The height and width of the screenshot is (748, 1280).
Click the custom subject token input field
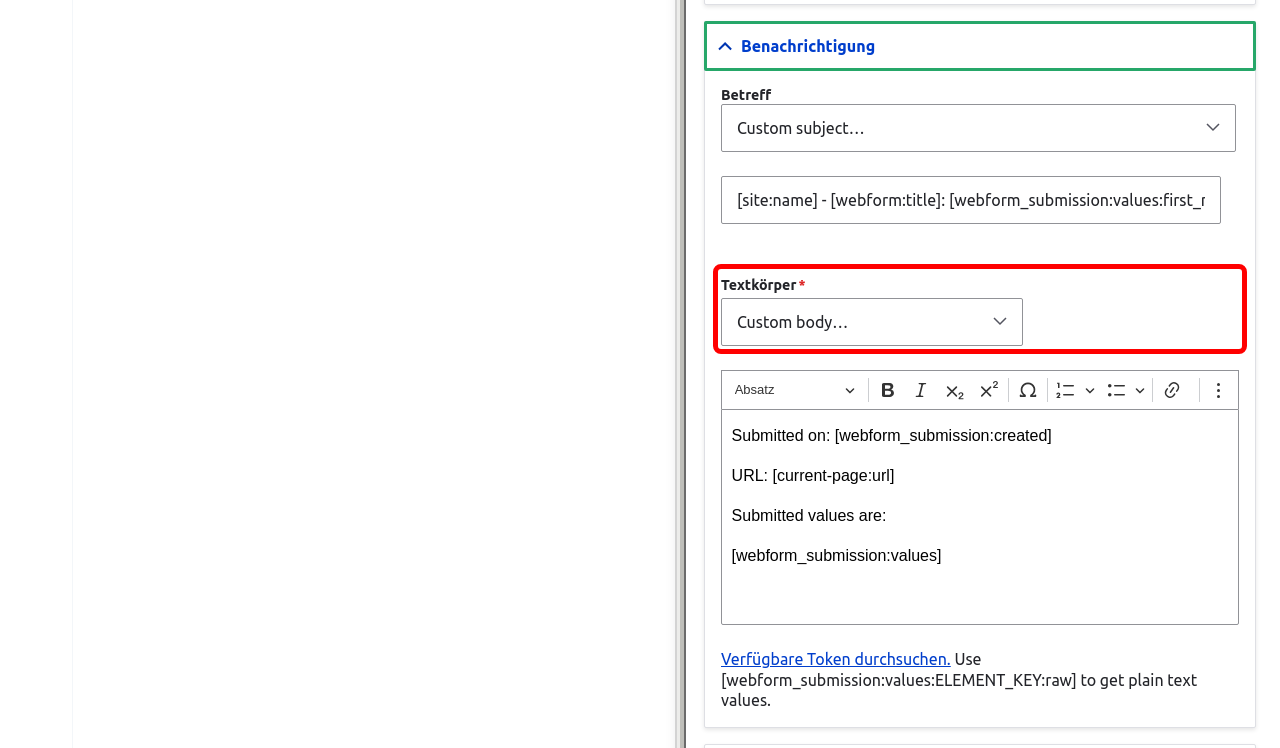[x=970, y=200]
